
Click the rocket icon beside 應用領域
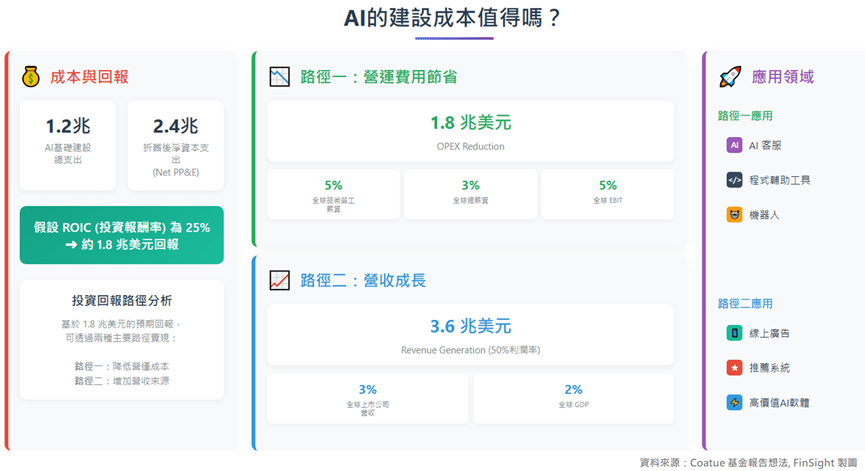pos(731,77)
